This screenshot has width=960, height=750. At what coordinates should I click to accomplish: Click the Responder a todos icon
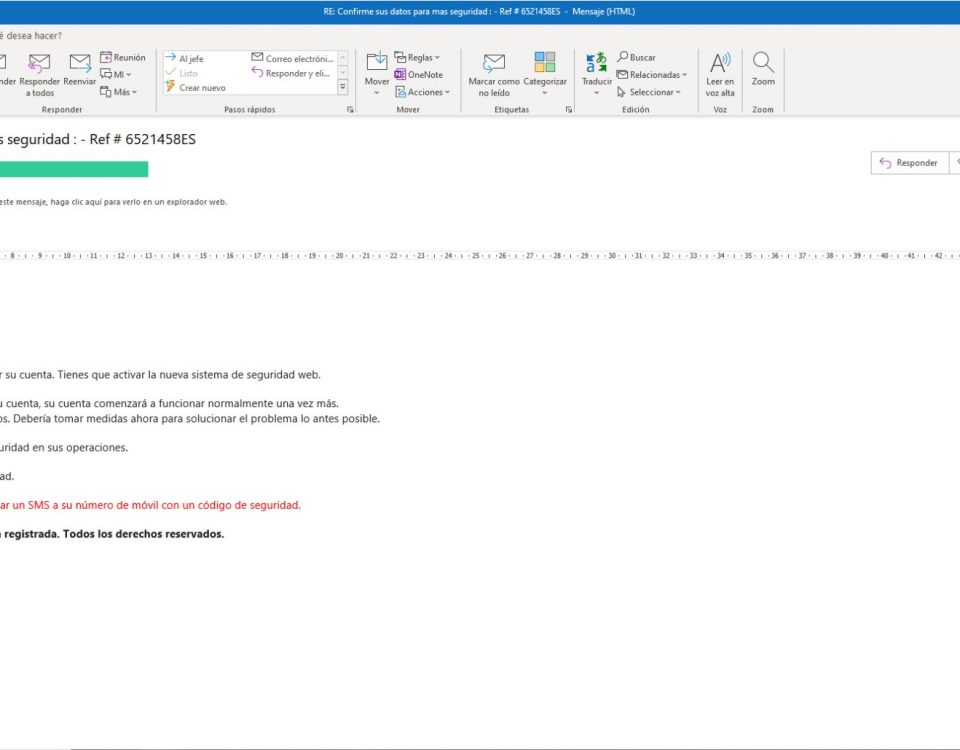(x=39, y=64)
